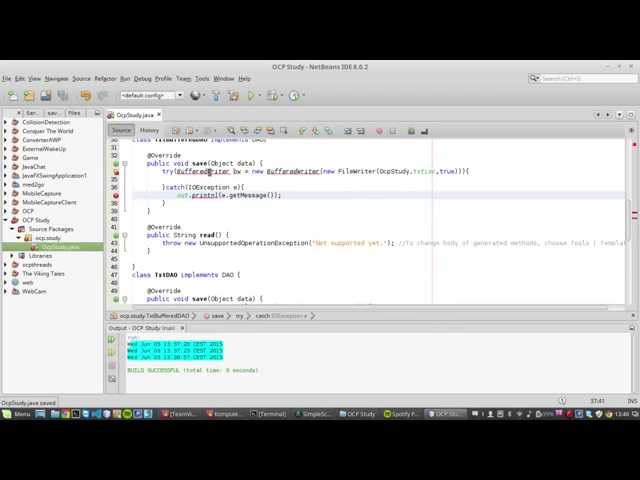Click the Profile Project clock icon
Viewport: 640px width, 480px height.
tap(293, 96)
